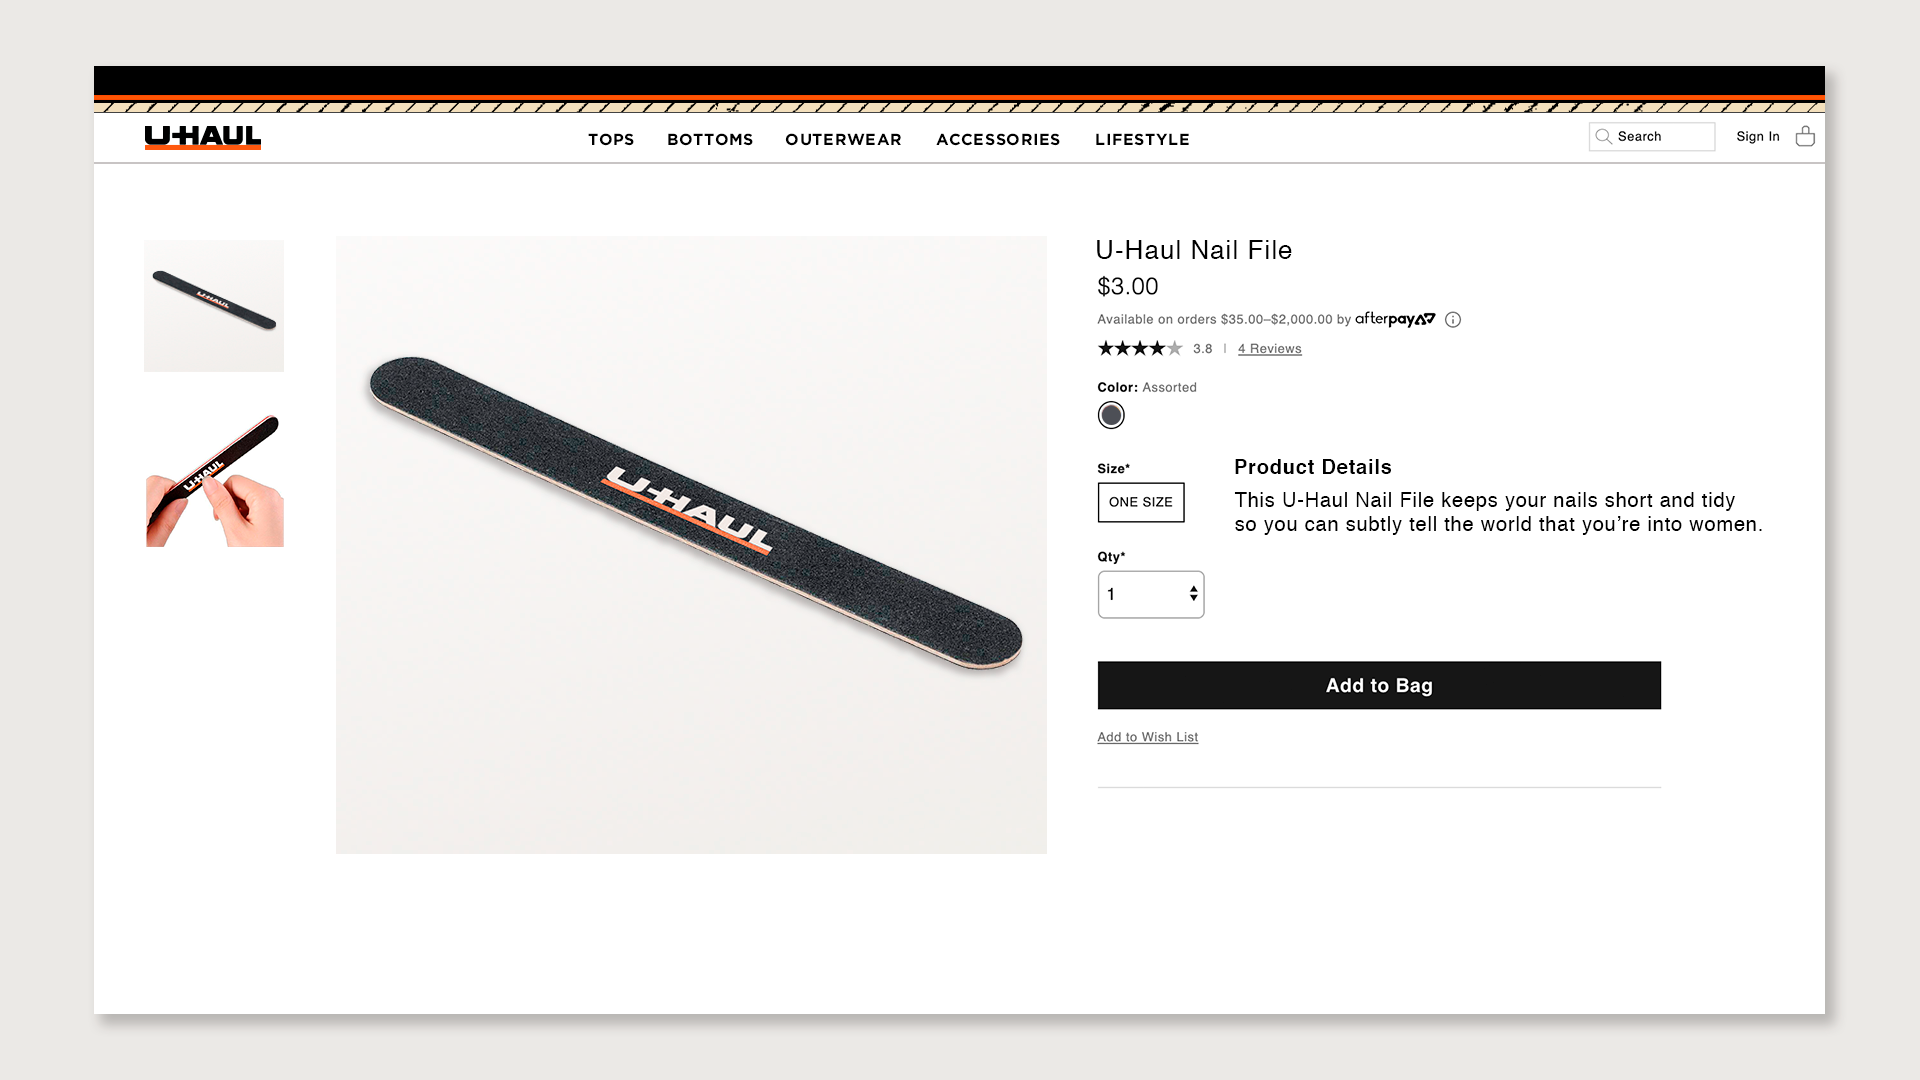Open the Outerwear menu
This screenshot has height=1080, width=1920.
[844, 140]
